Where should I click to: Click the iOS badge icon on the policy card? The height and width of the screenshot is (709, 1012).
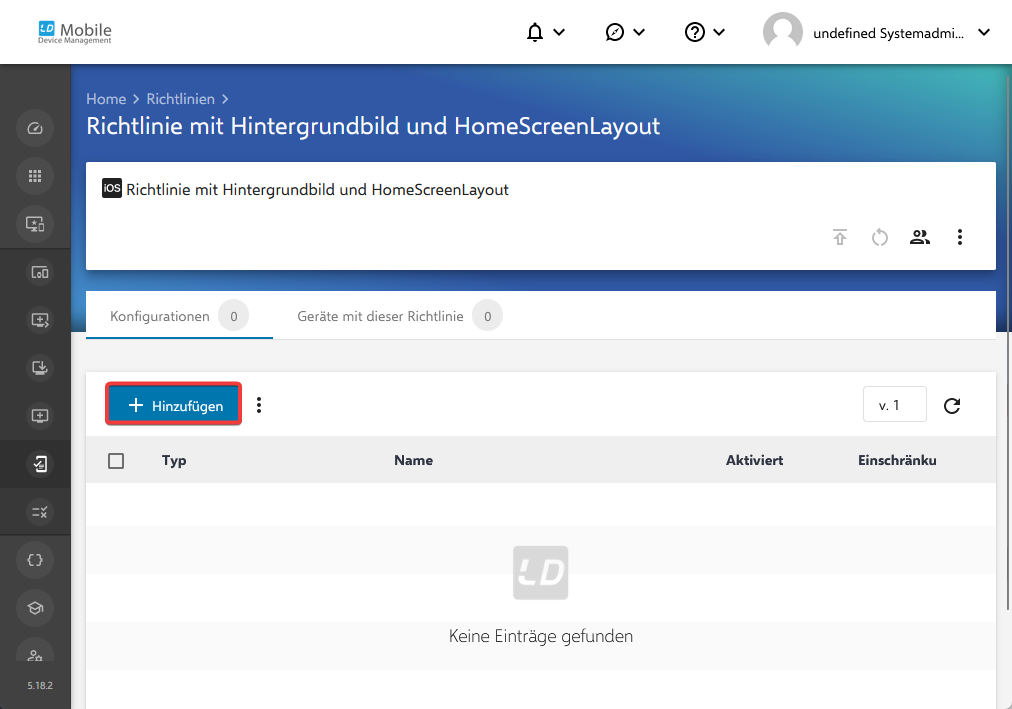(112, 188)
